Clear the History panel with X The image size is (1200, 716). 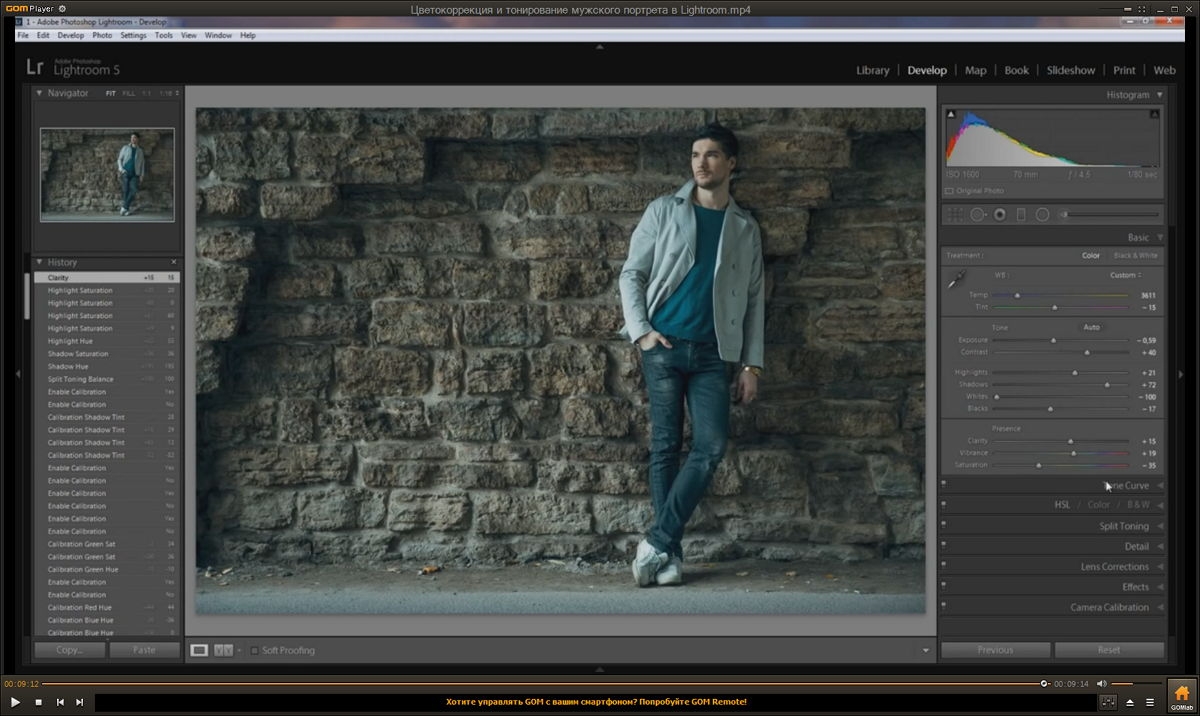coord(174,262)
